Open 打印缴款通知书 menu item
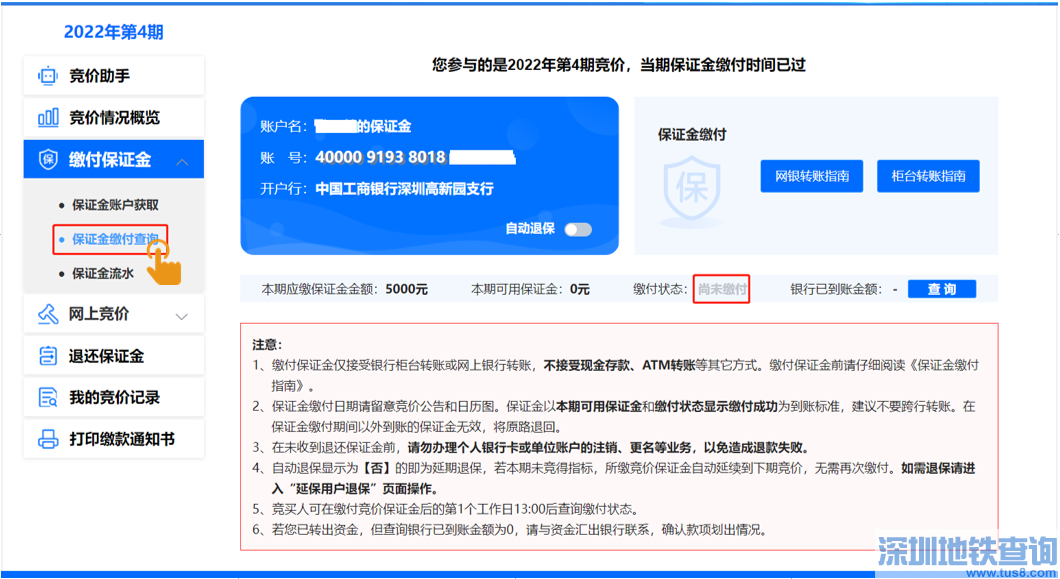1060x579 pixels. [x=114, y=439]
